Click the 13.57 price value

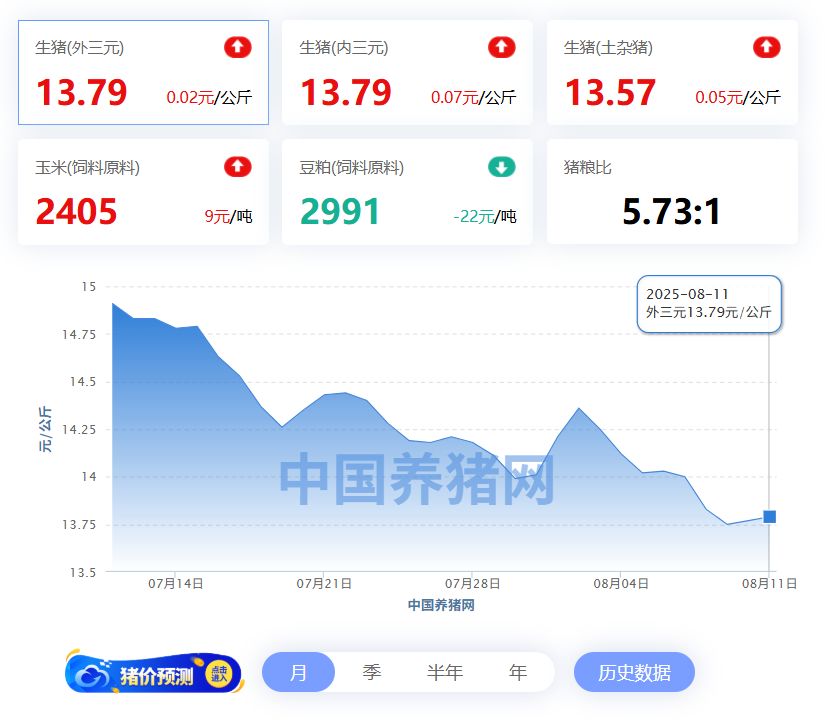click(610, 93)
